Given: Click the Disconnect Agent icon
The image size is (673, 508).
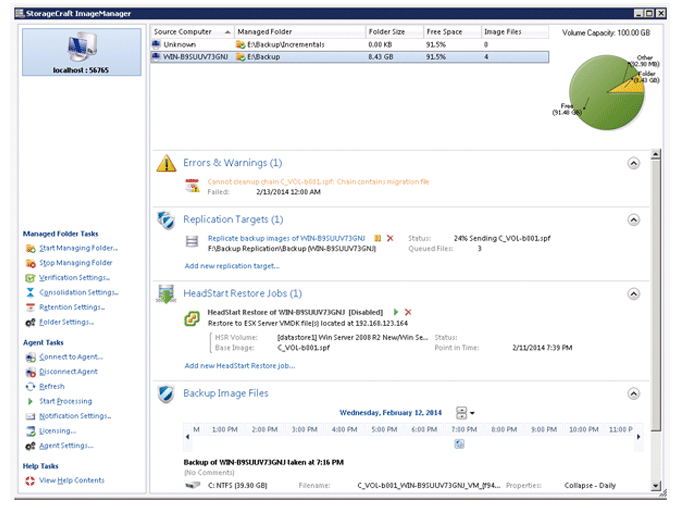Looking at the screenshot, I should [30, 372].
